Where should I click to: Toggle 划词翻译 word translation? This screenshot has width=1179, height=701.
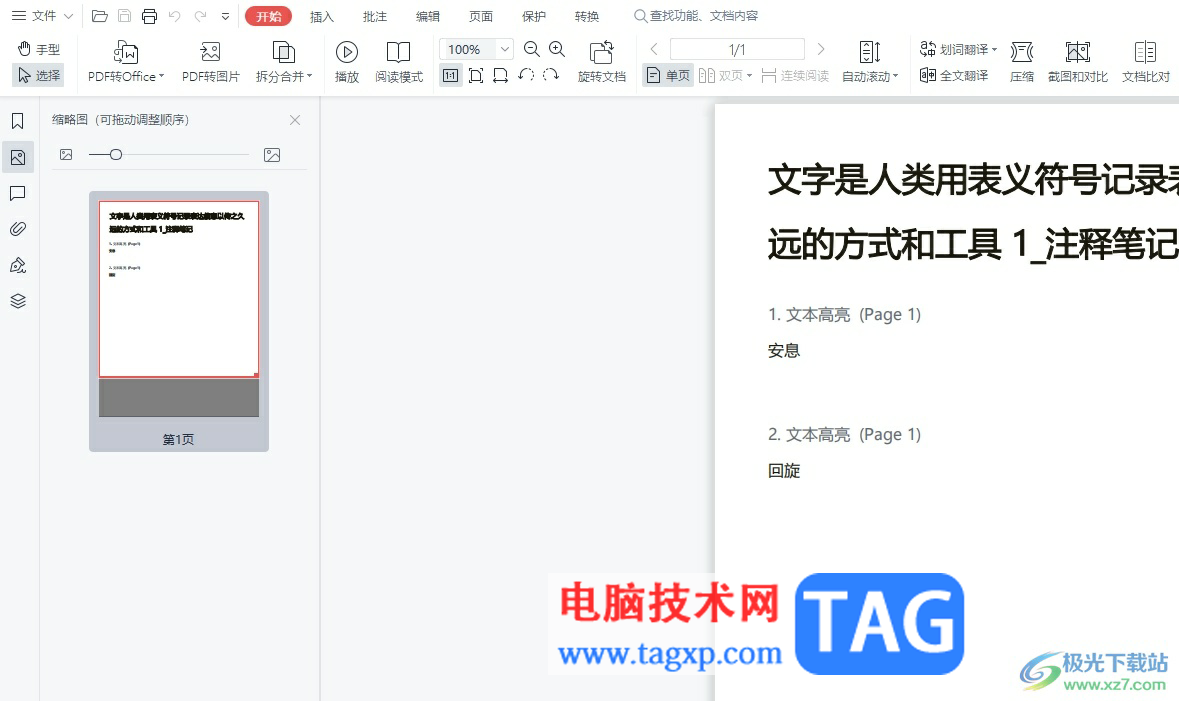953,49
